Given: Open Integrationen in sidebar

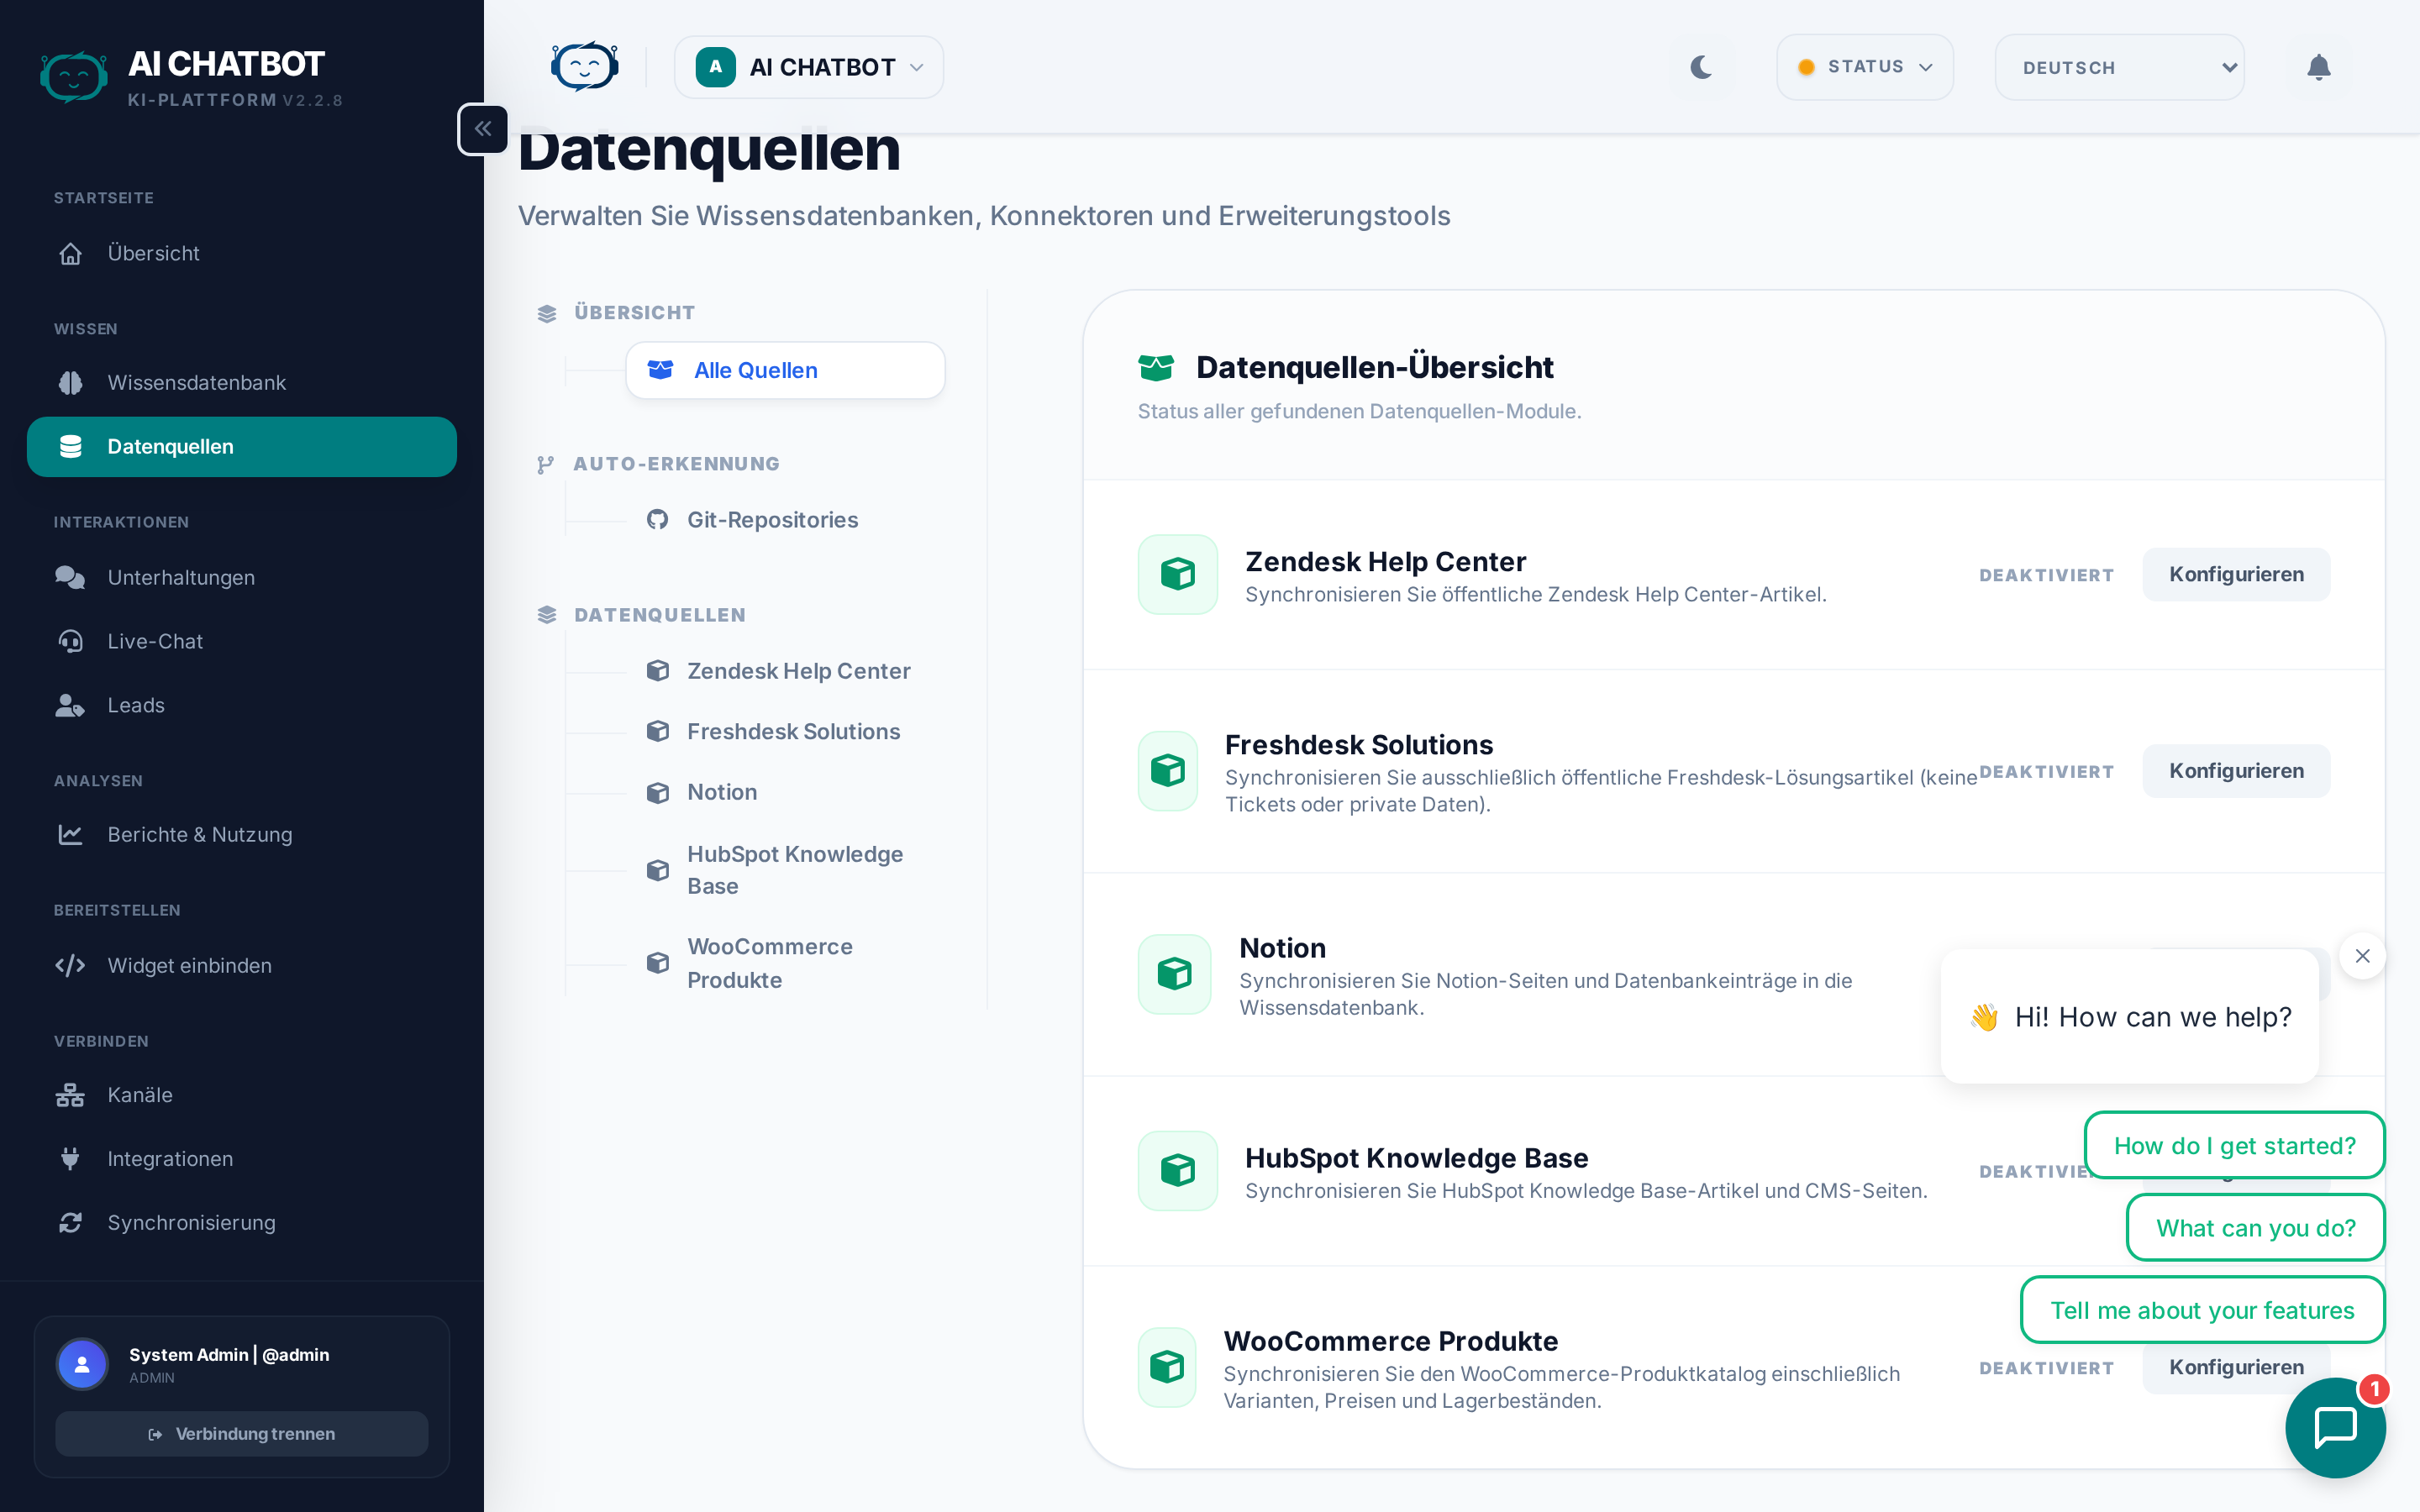Looking at the screenshot, I should 170,1158.
